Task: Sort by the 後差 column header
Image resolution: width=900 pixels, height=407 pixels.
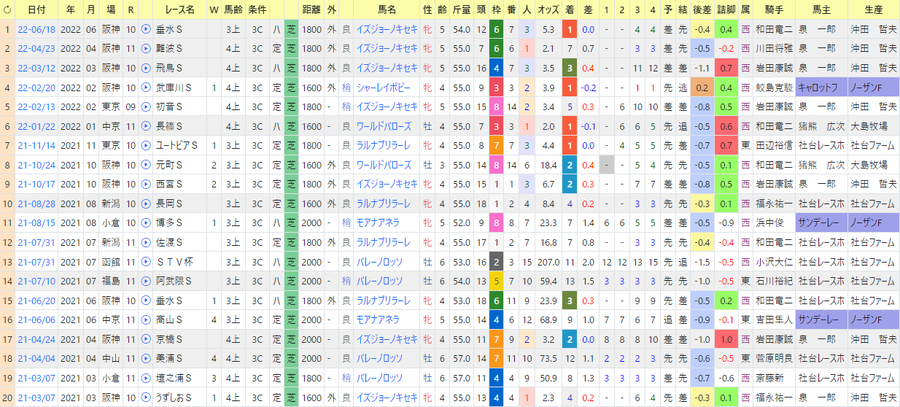Action: pyautogui.click(x=702, y=10)
